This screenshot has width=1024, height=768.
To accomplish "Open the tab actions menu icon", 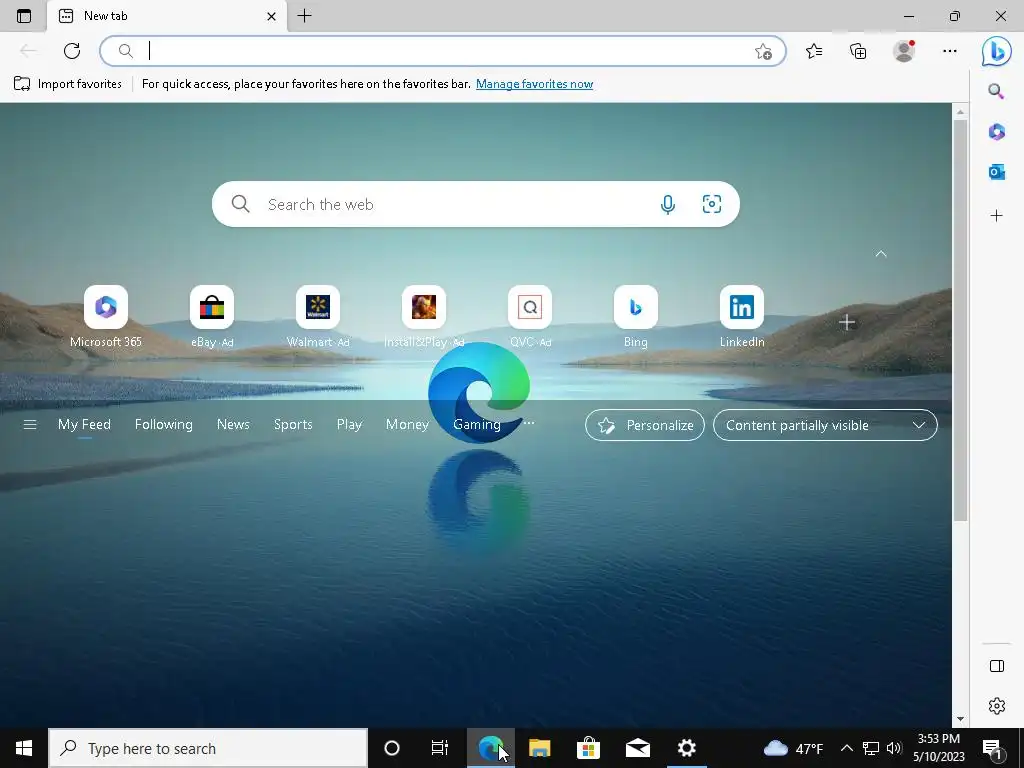I will click(24, 16).
